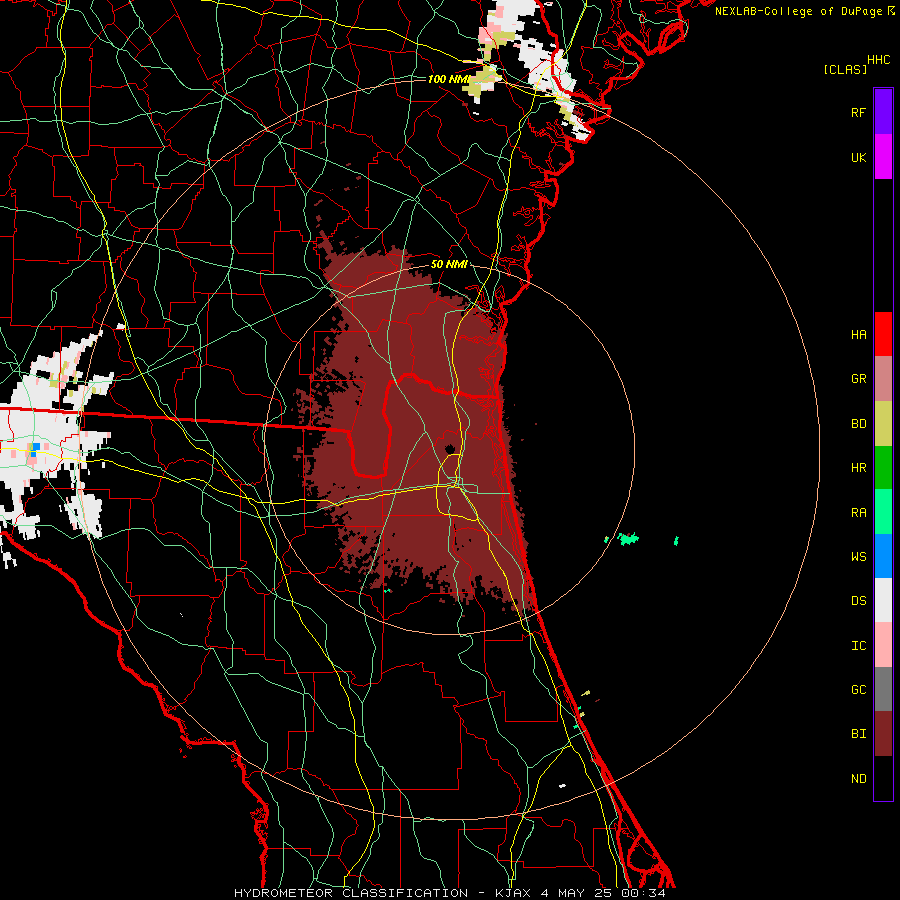Click the BD legend label

pyautogui.click(x=859, y=424)
